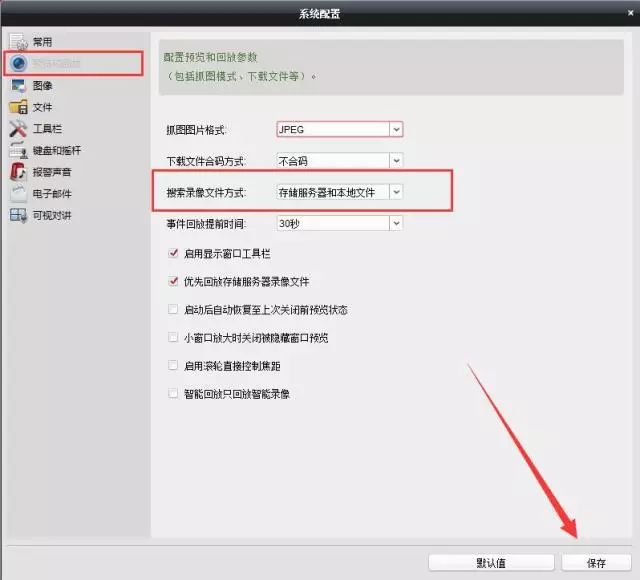Image resolution: width=640 pixels, height=580 pixels.
Task: Enable 启用滚轮直接控制焦距 checkbox
Action: coord(174,366)
